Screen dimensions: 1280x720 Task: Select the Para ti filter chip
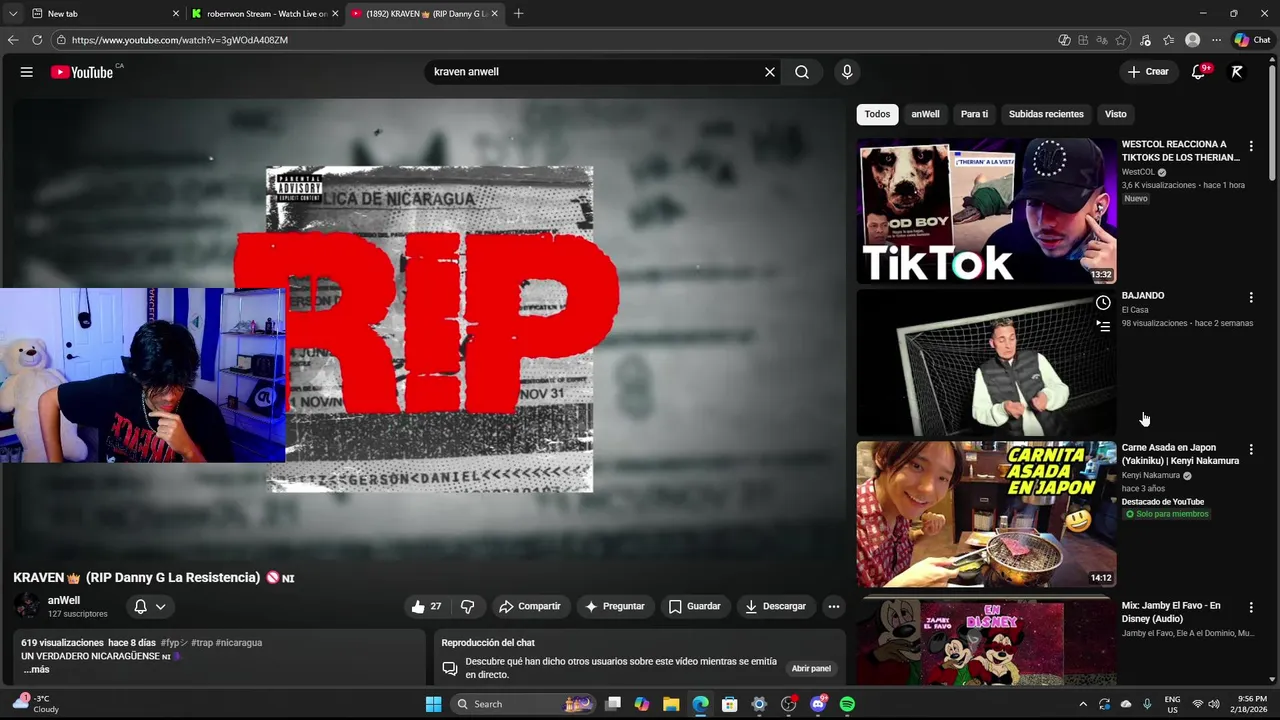pos(974,114)
